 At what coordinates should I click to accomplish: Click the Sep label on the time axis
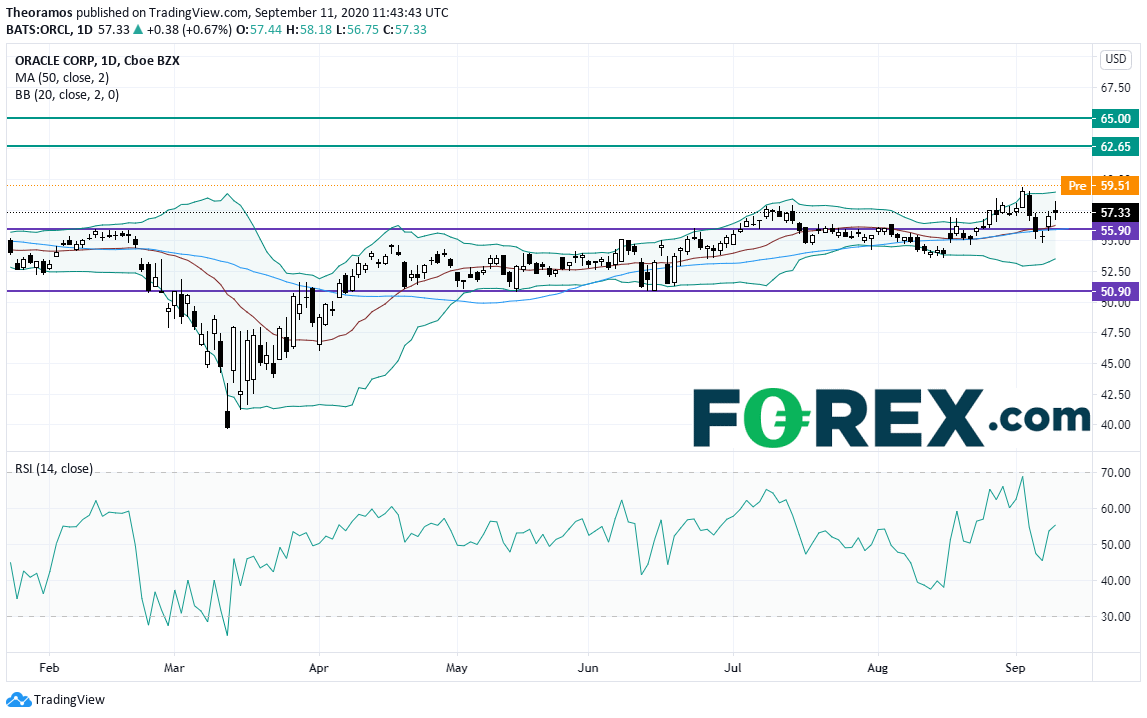pyautogui.click(x=1015, y=668)
